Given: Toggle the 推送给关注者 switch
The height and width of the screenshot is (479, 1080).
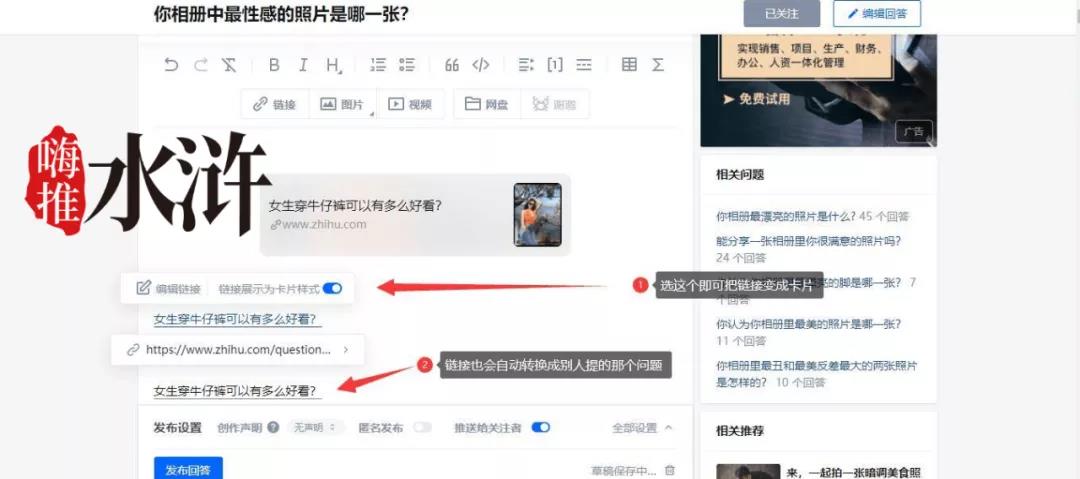Looking at the screenshot, I should 541,427.
